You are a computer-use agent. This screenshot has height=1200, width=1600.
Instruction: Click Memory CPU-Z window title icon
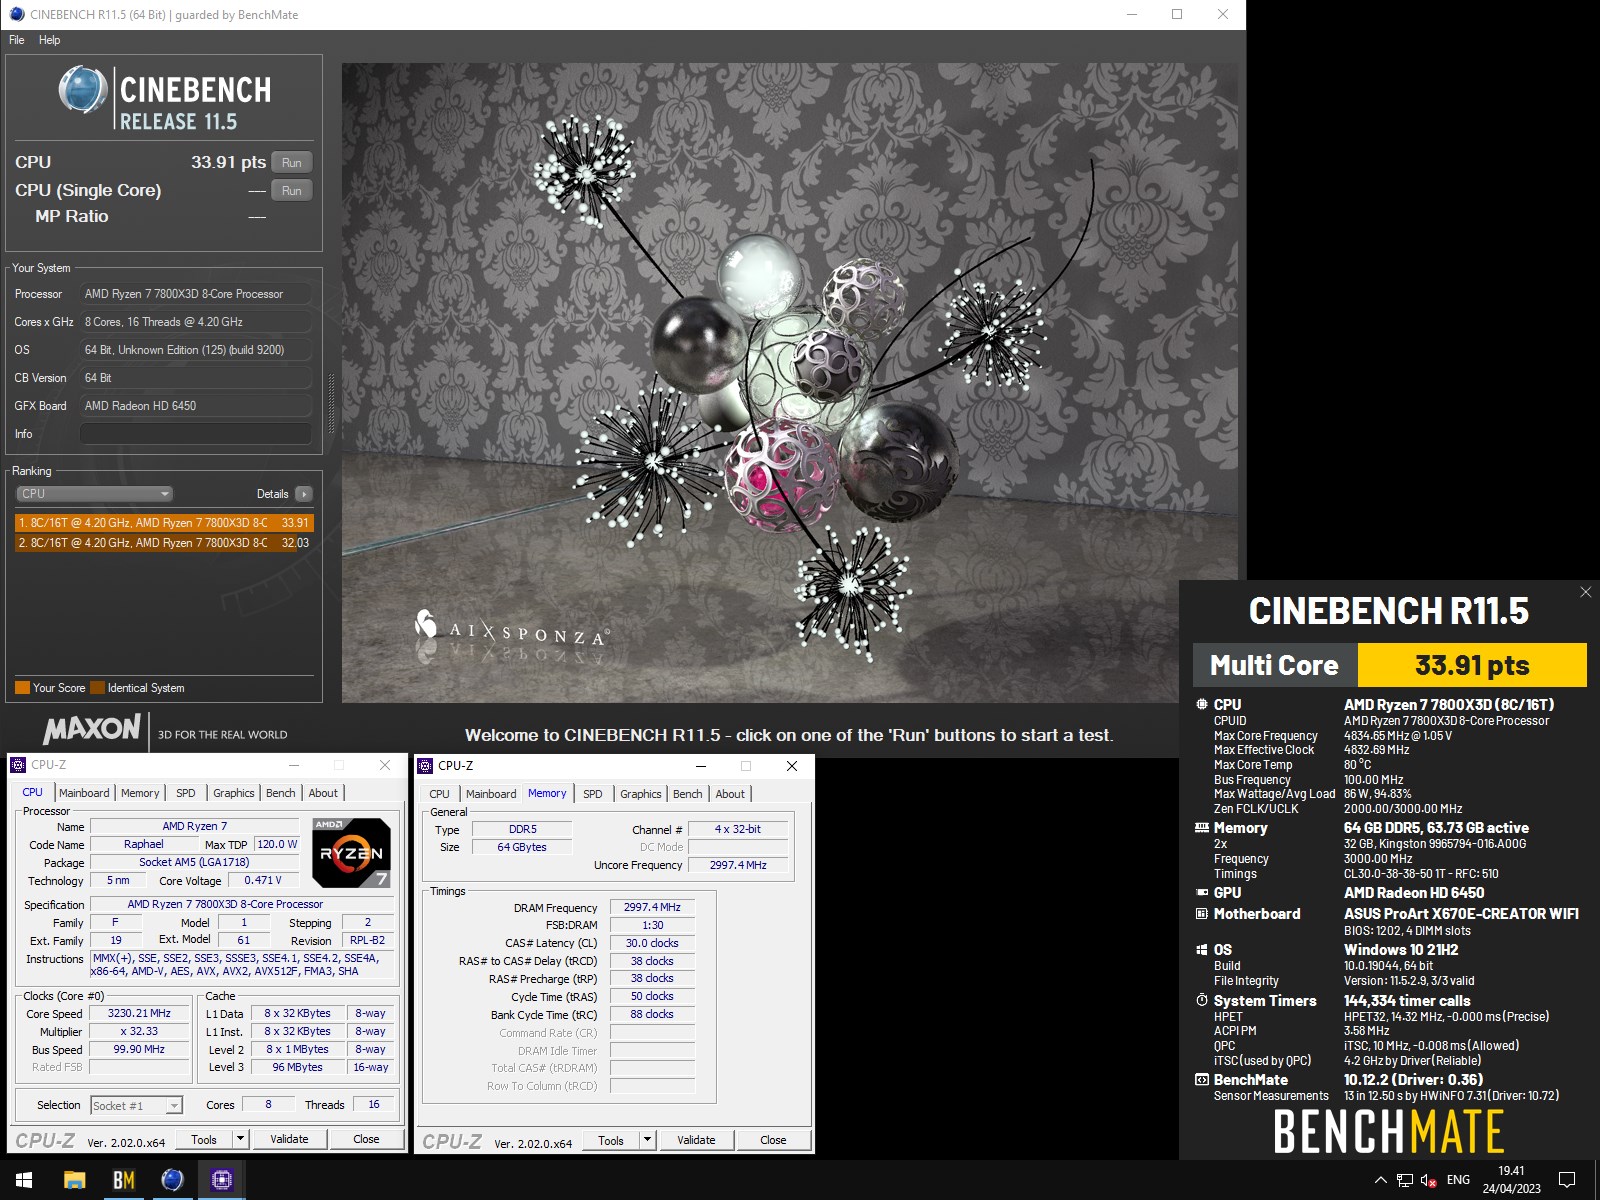(425, 766)
